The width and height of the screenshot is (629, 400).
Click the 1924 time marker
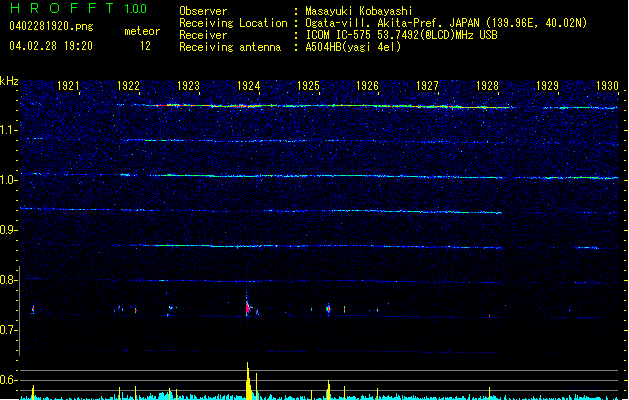(x=248, y=86)
